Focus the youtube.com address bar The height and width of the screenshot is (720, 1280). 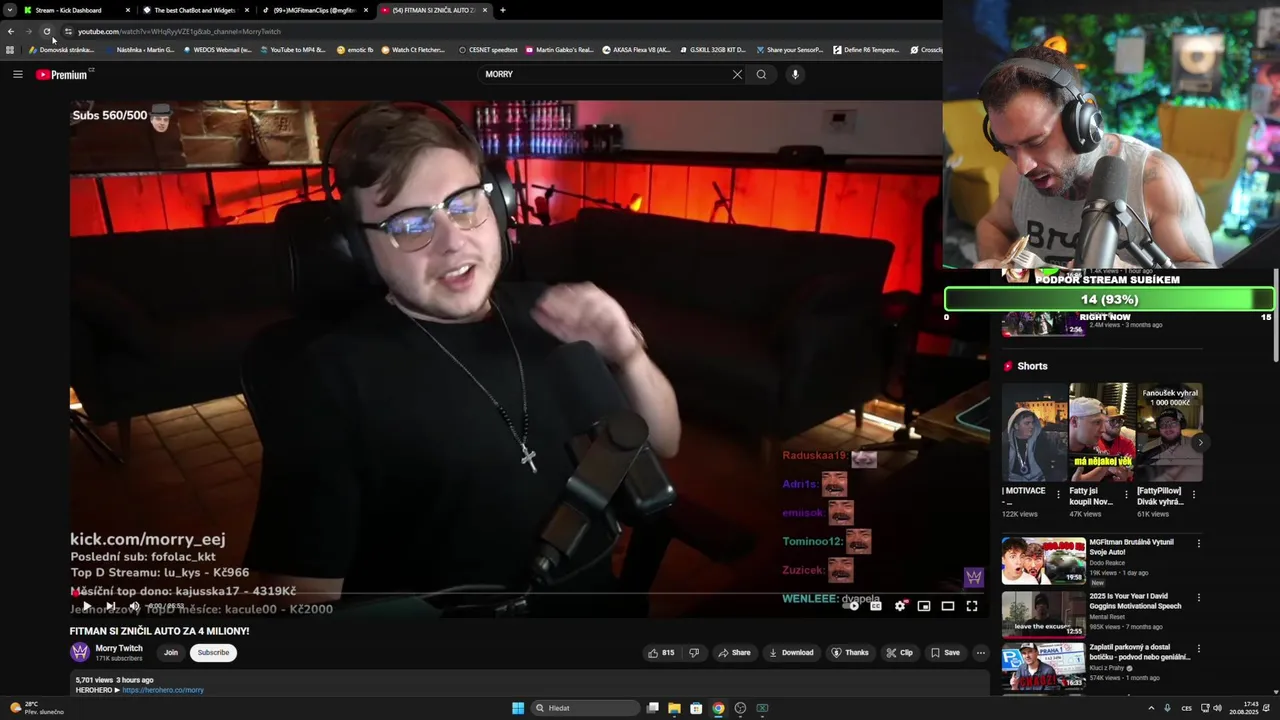point(500,31)
